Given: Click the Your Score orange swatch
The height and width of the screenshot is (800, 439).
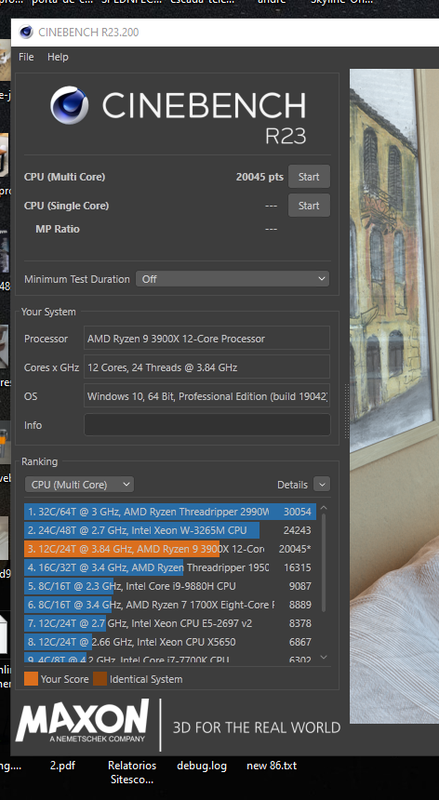Looking at the screenshot, I should tap(31, 679).
